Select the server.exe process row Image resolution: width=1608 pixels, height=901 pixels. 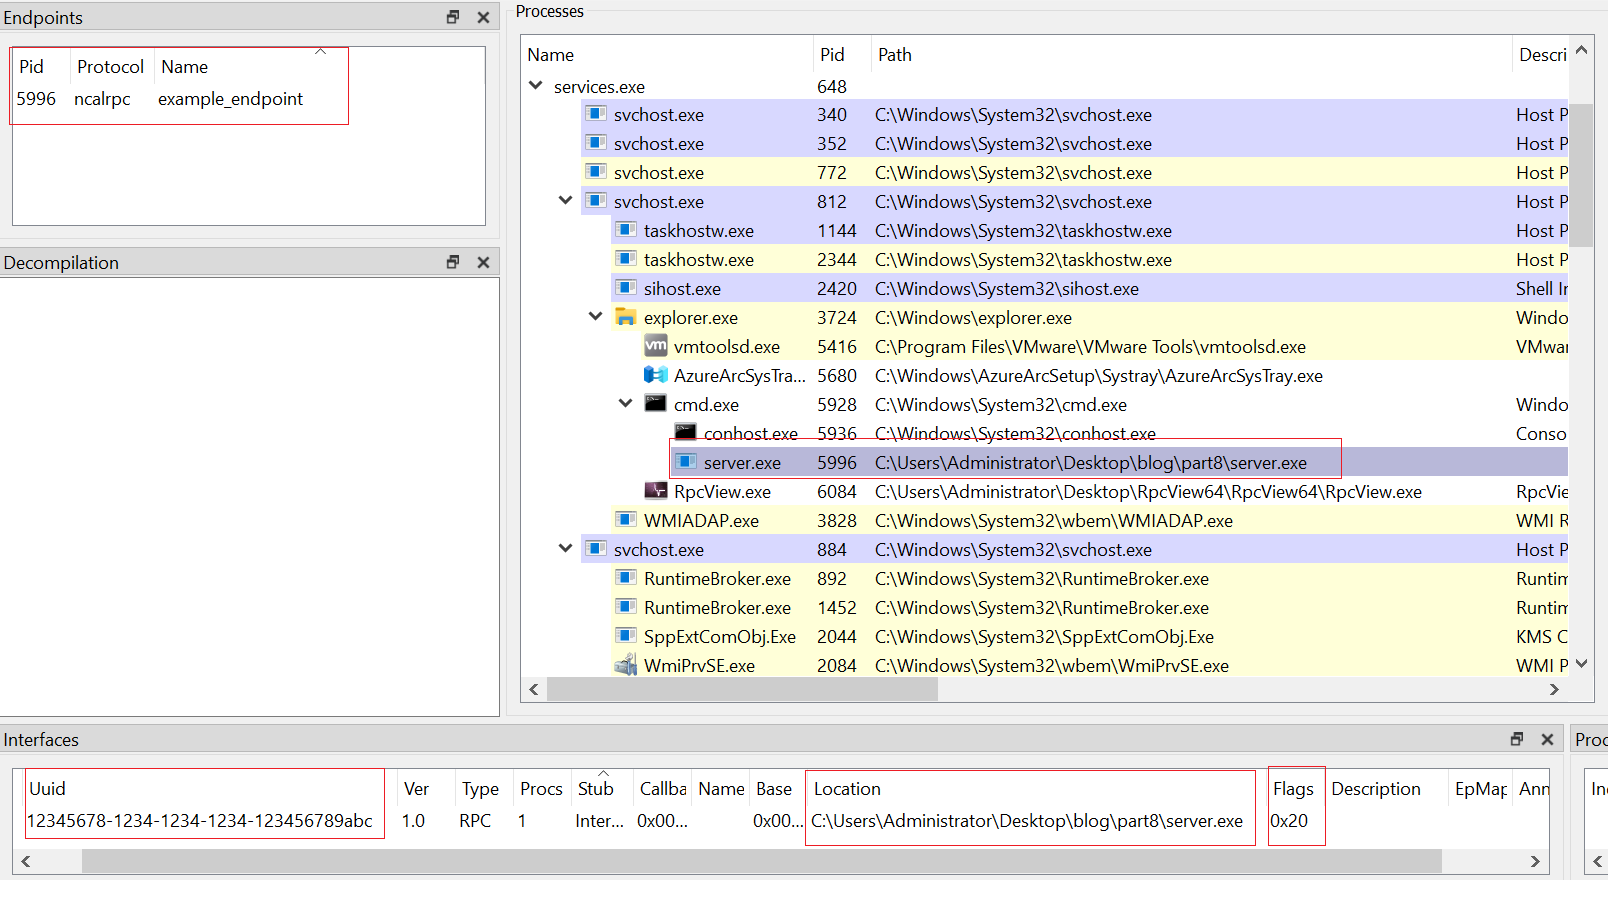[742, 463]
